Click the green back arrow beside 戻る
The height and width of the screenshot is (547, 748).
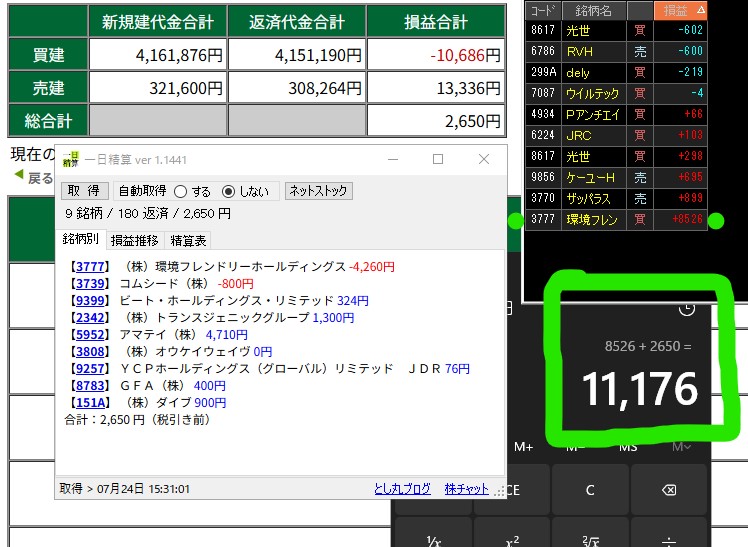[x=19, y=175]
